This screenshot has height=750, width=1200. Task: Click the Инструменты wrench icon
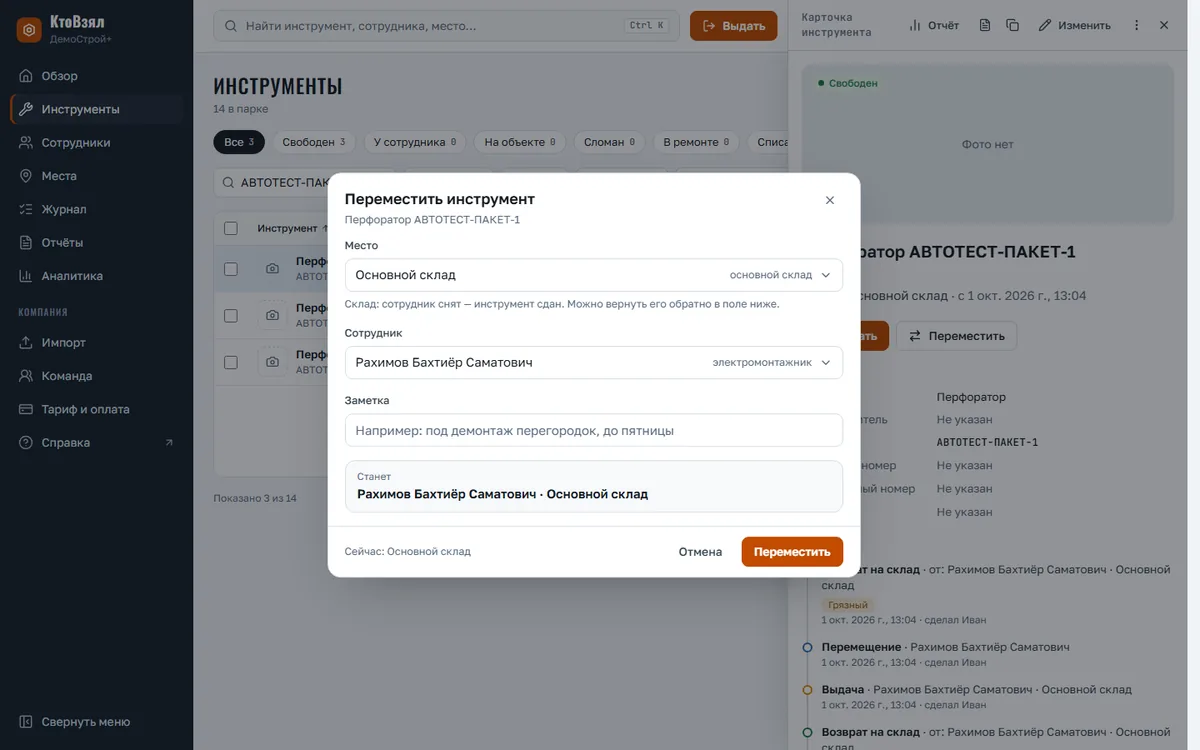27,109
